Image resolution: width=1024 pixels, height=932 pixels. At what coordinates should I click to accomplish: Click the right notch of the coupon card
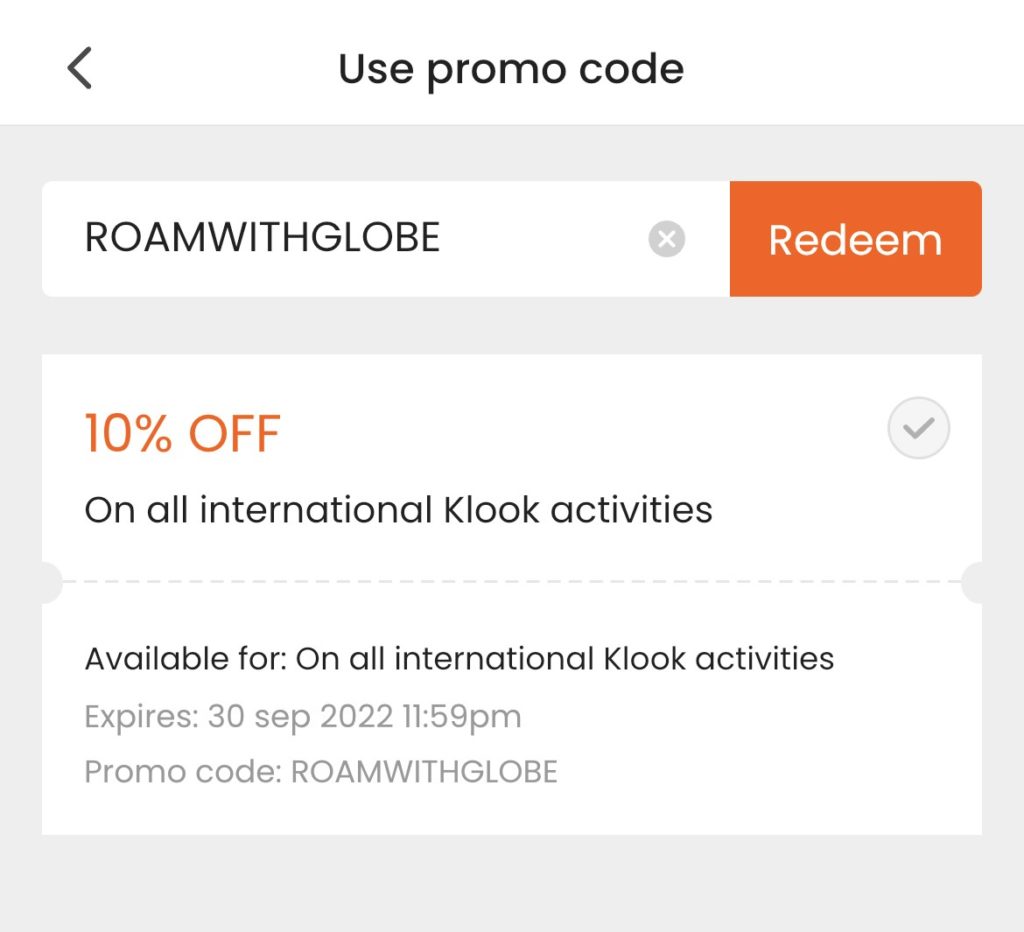972,582
